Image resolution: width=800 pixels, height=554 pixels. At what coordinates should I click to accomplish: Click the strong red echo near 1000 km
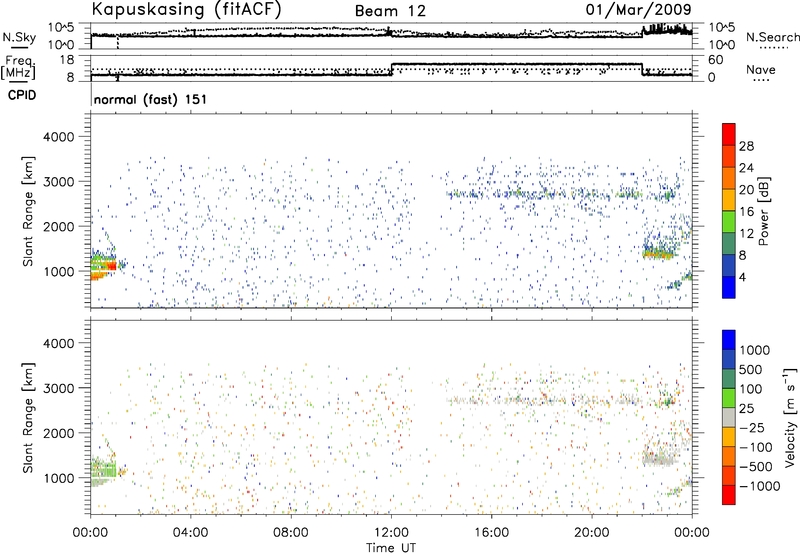[x=111, y=265]
